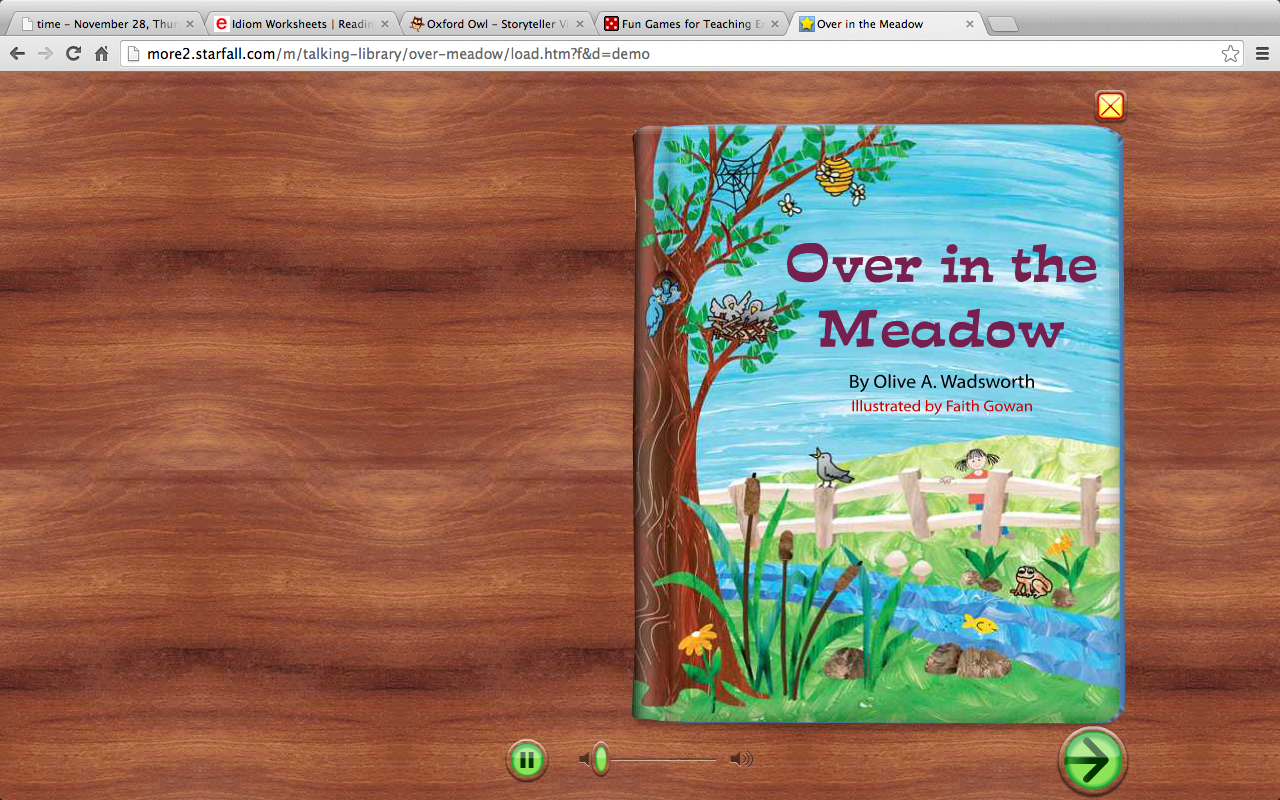Screen dimensions: 1280x800
Task: Open a new browser tab
Action: (1002, 25)
